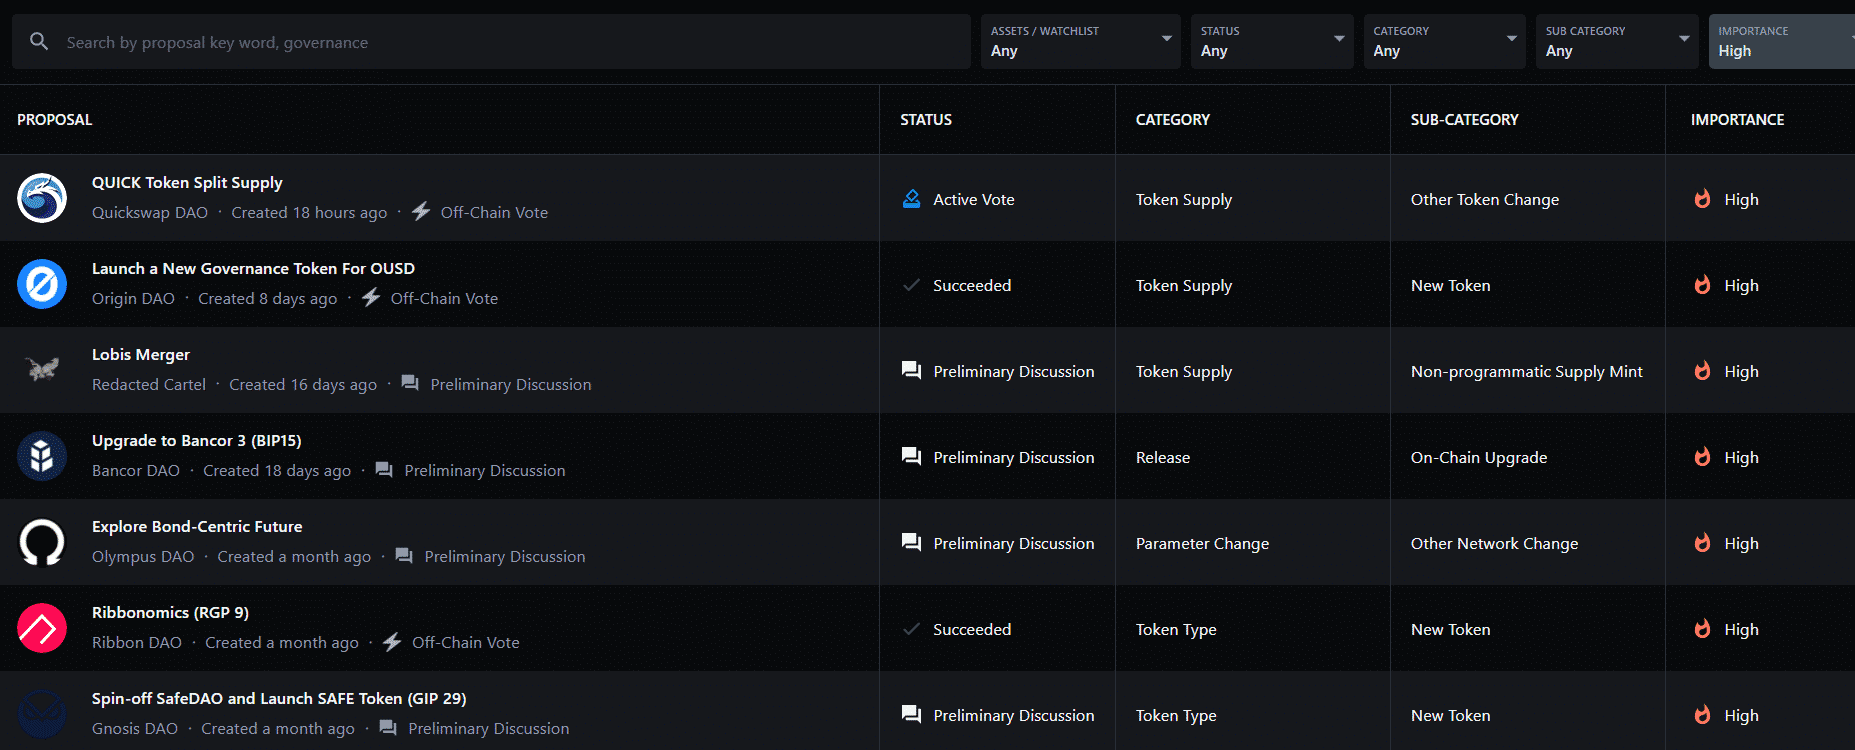Click the Ribbon DAO pink logo
The width and height of the screenshot is (1855, 750).
(x=42, y=628)
